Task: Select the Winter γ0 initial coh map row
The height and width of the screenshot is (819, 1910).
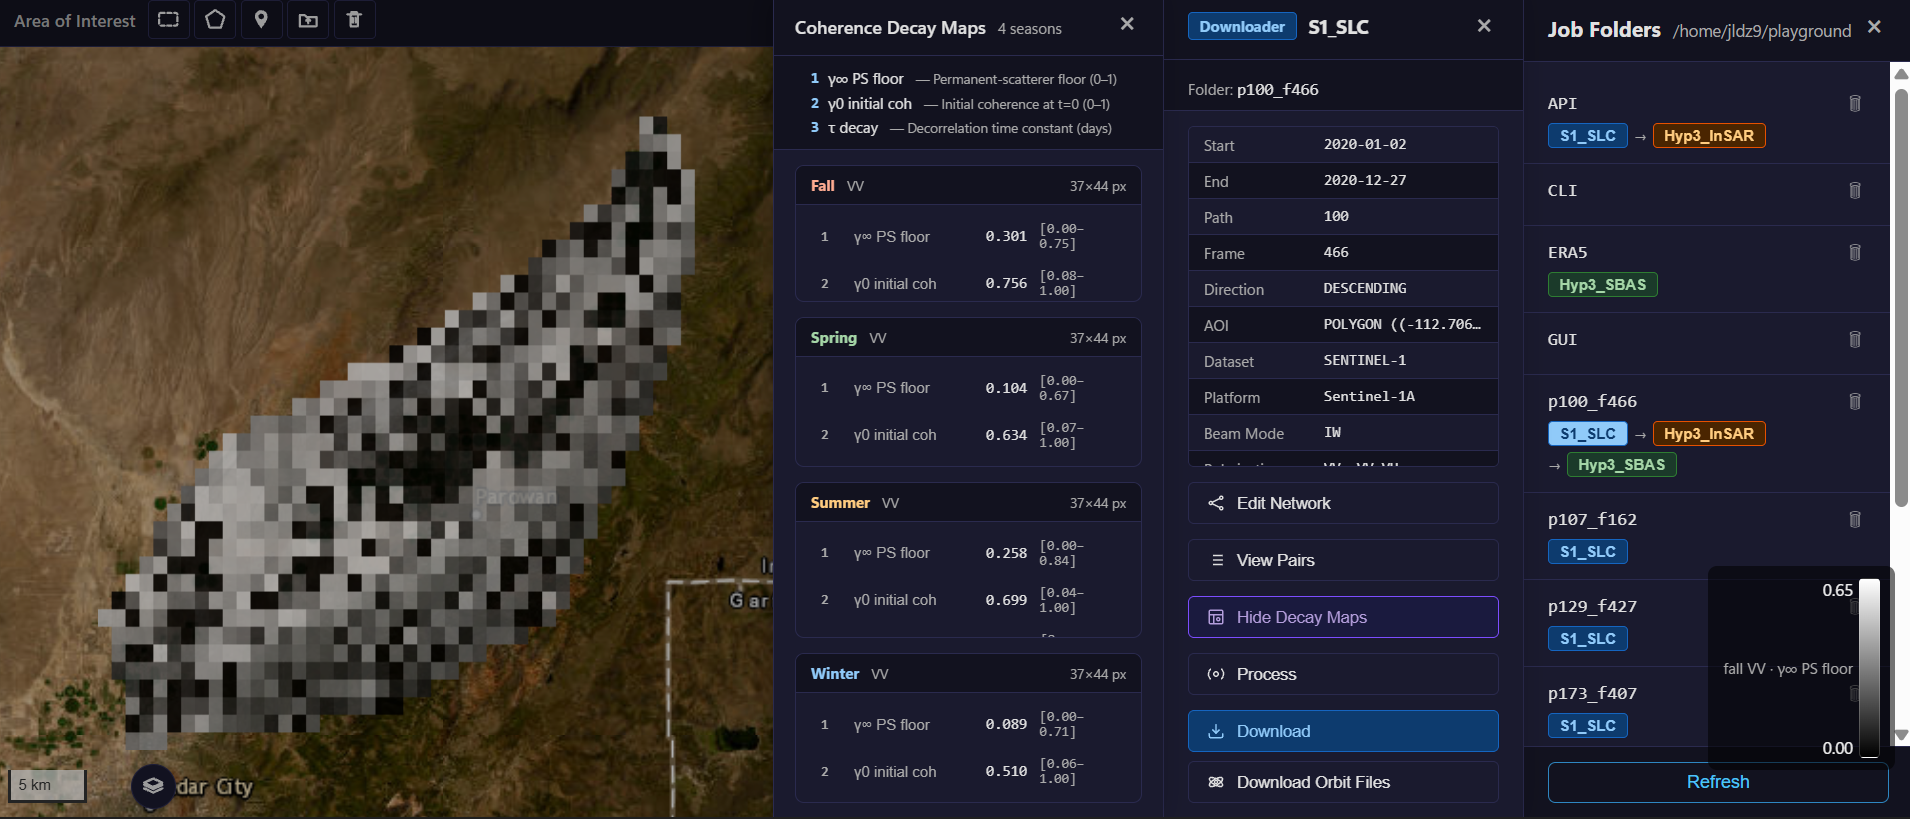Action: 967,772
